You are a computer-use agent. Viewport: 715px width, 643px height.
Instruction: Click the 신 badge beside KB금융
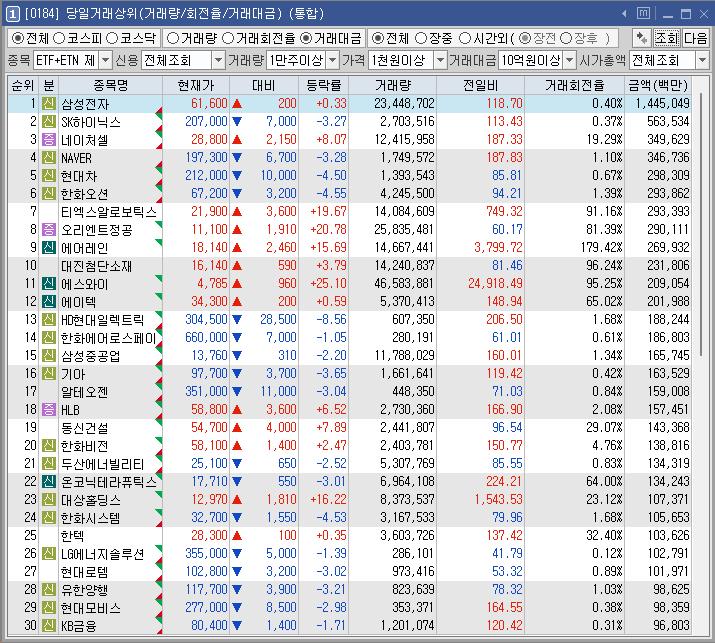49,625
